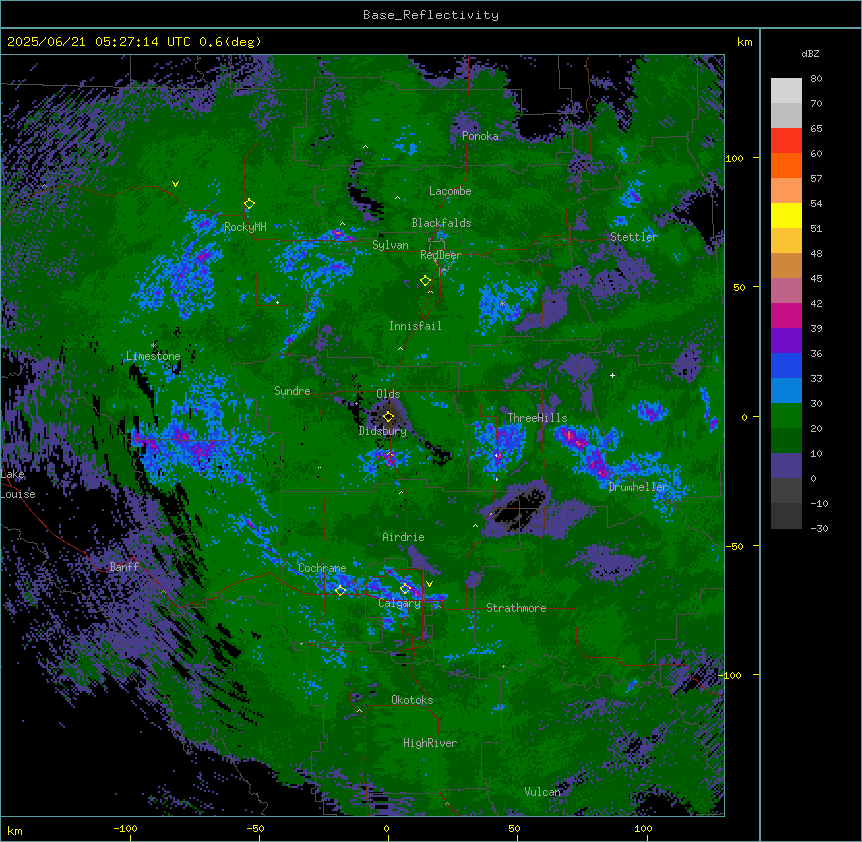Select the yellow diamond marker south of RedDeer
The image size is (862, 842).
point(425,281)
